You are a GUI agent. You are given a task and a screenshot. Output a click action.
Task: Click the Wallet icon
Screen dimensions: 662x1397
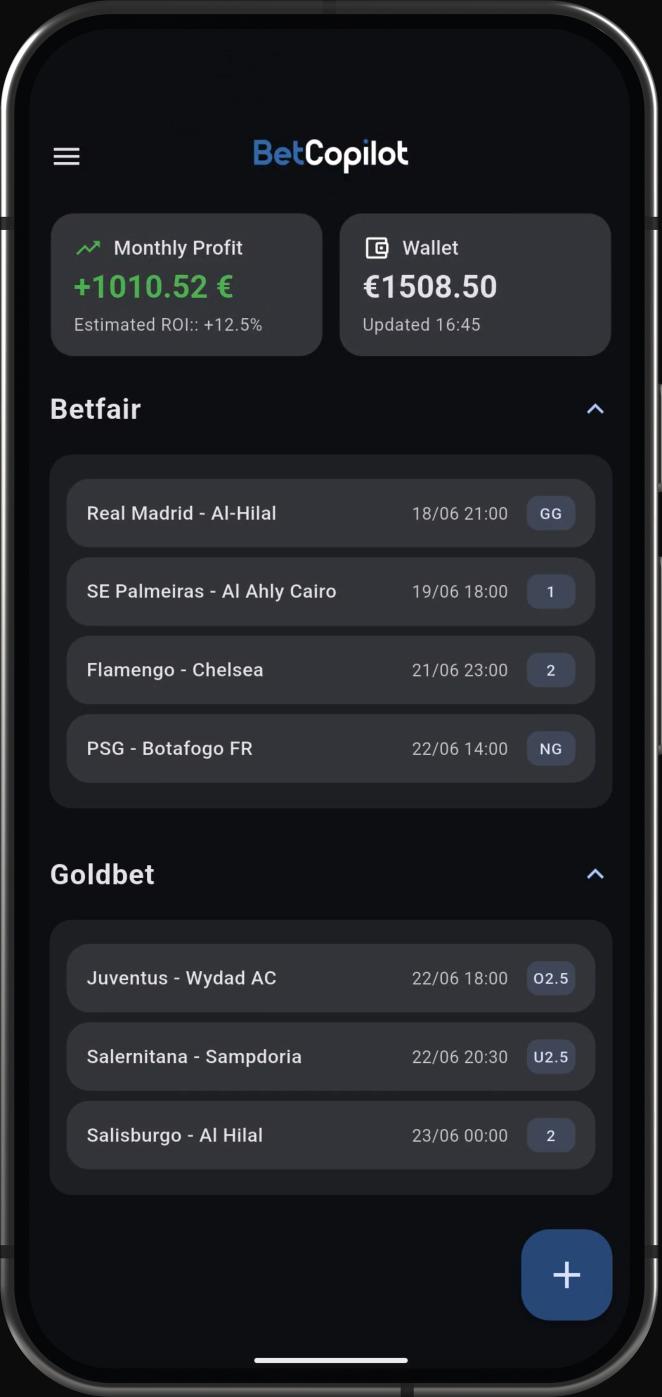click(376, 248)
